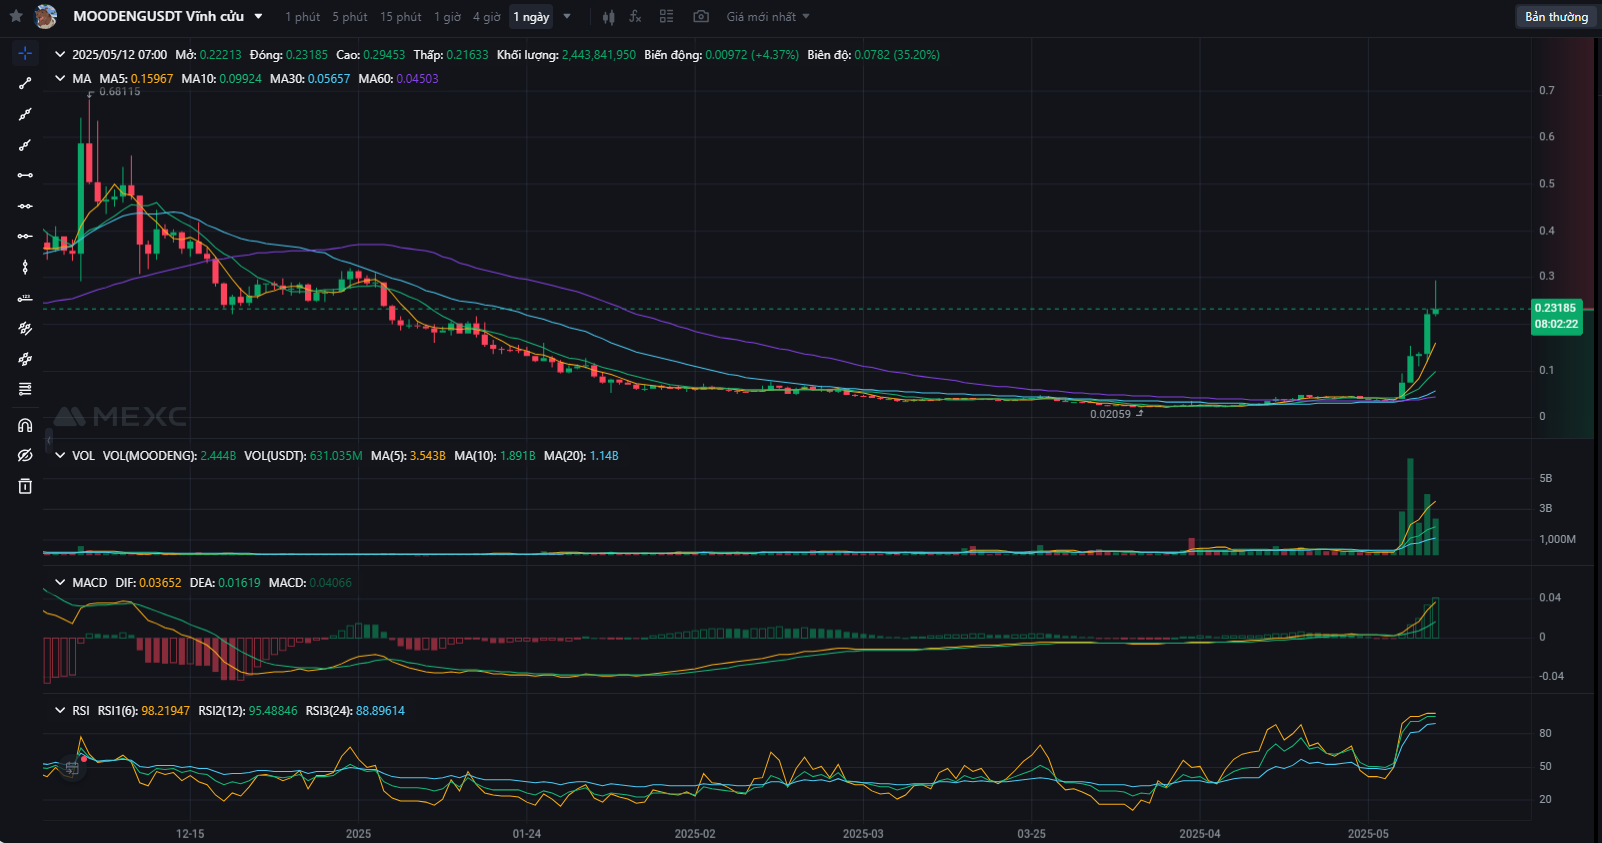
Task: Open the chart layout grid icon
Action: click(x=666, y=17)
